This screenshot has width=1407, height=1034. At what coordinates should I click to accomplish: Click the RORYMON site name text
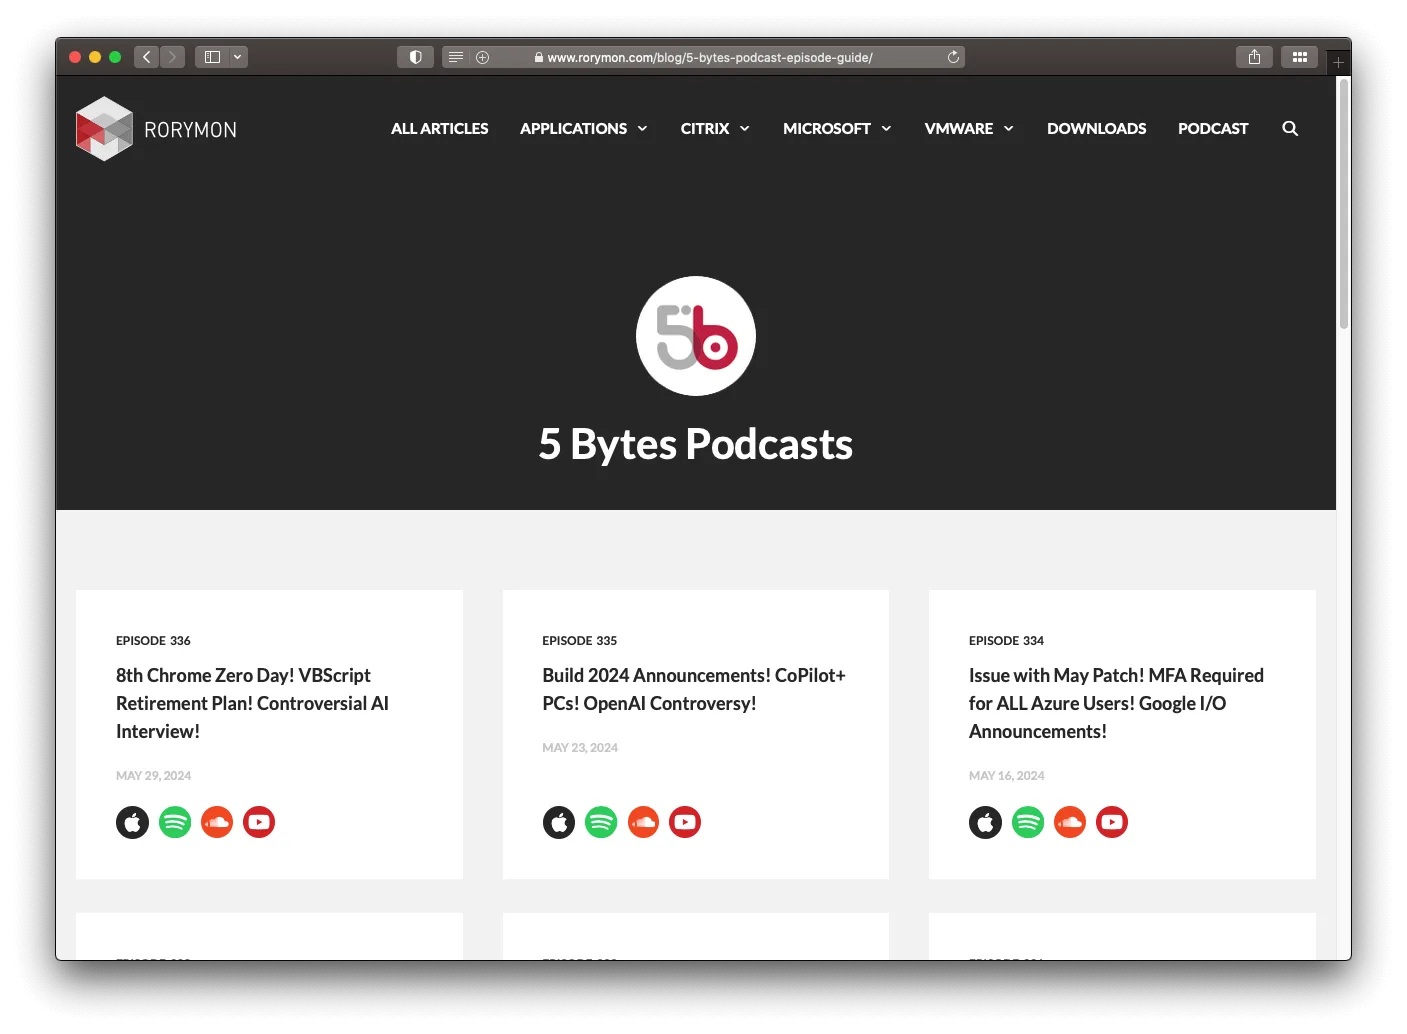(x=190, y=130)
